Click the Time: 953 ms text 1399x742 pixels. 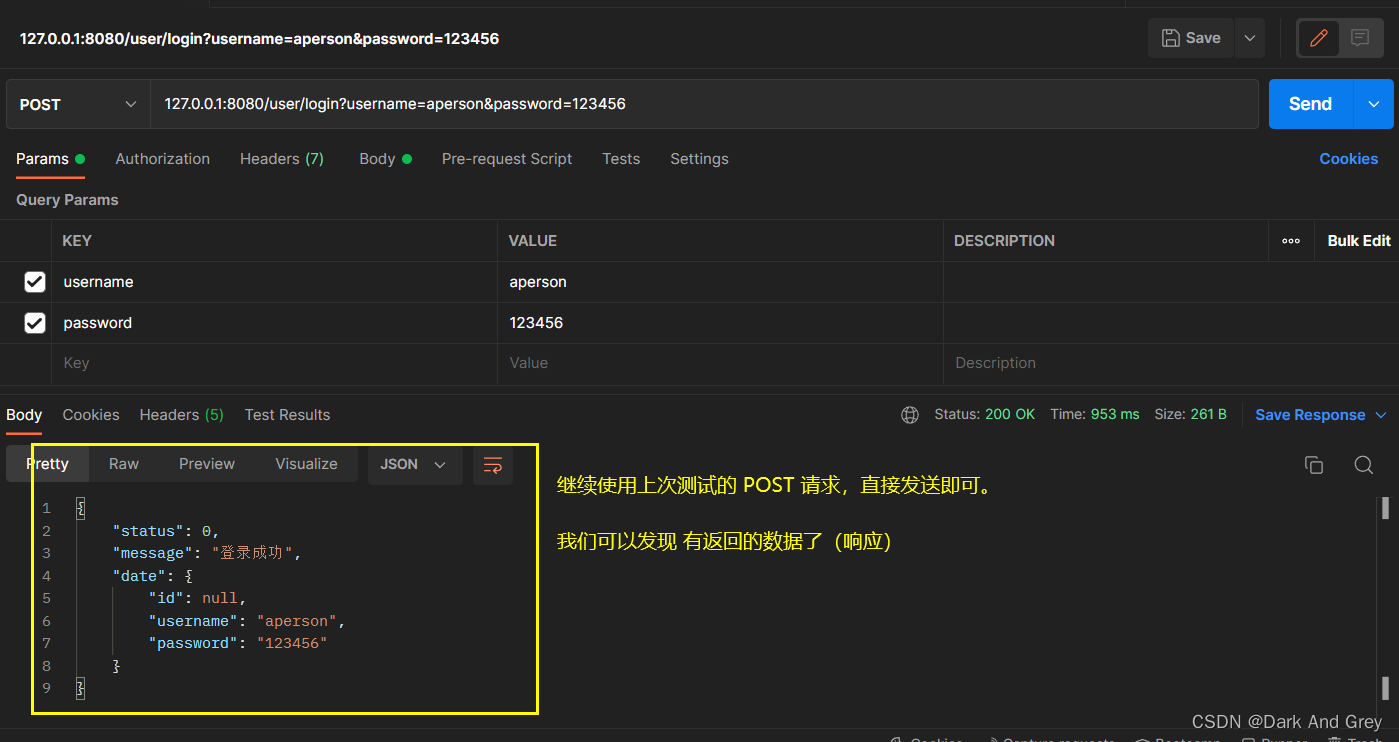click(1095, 414)
